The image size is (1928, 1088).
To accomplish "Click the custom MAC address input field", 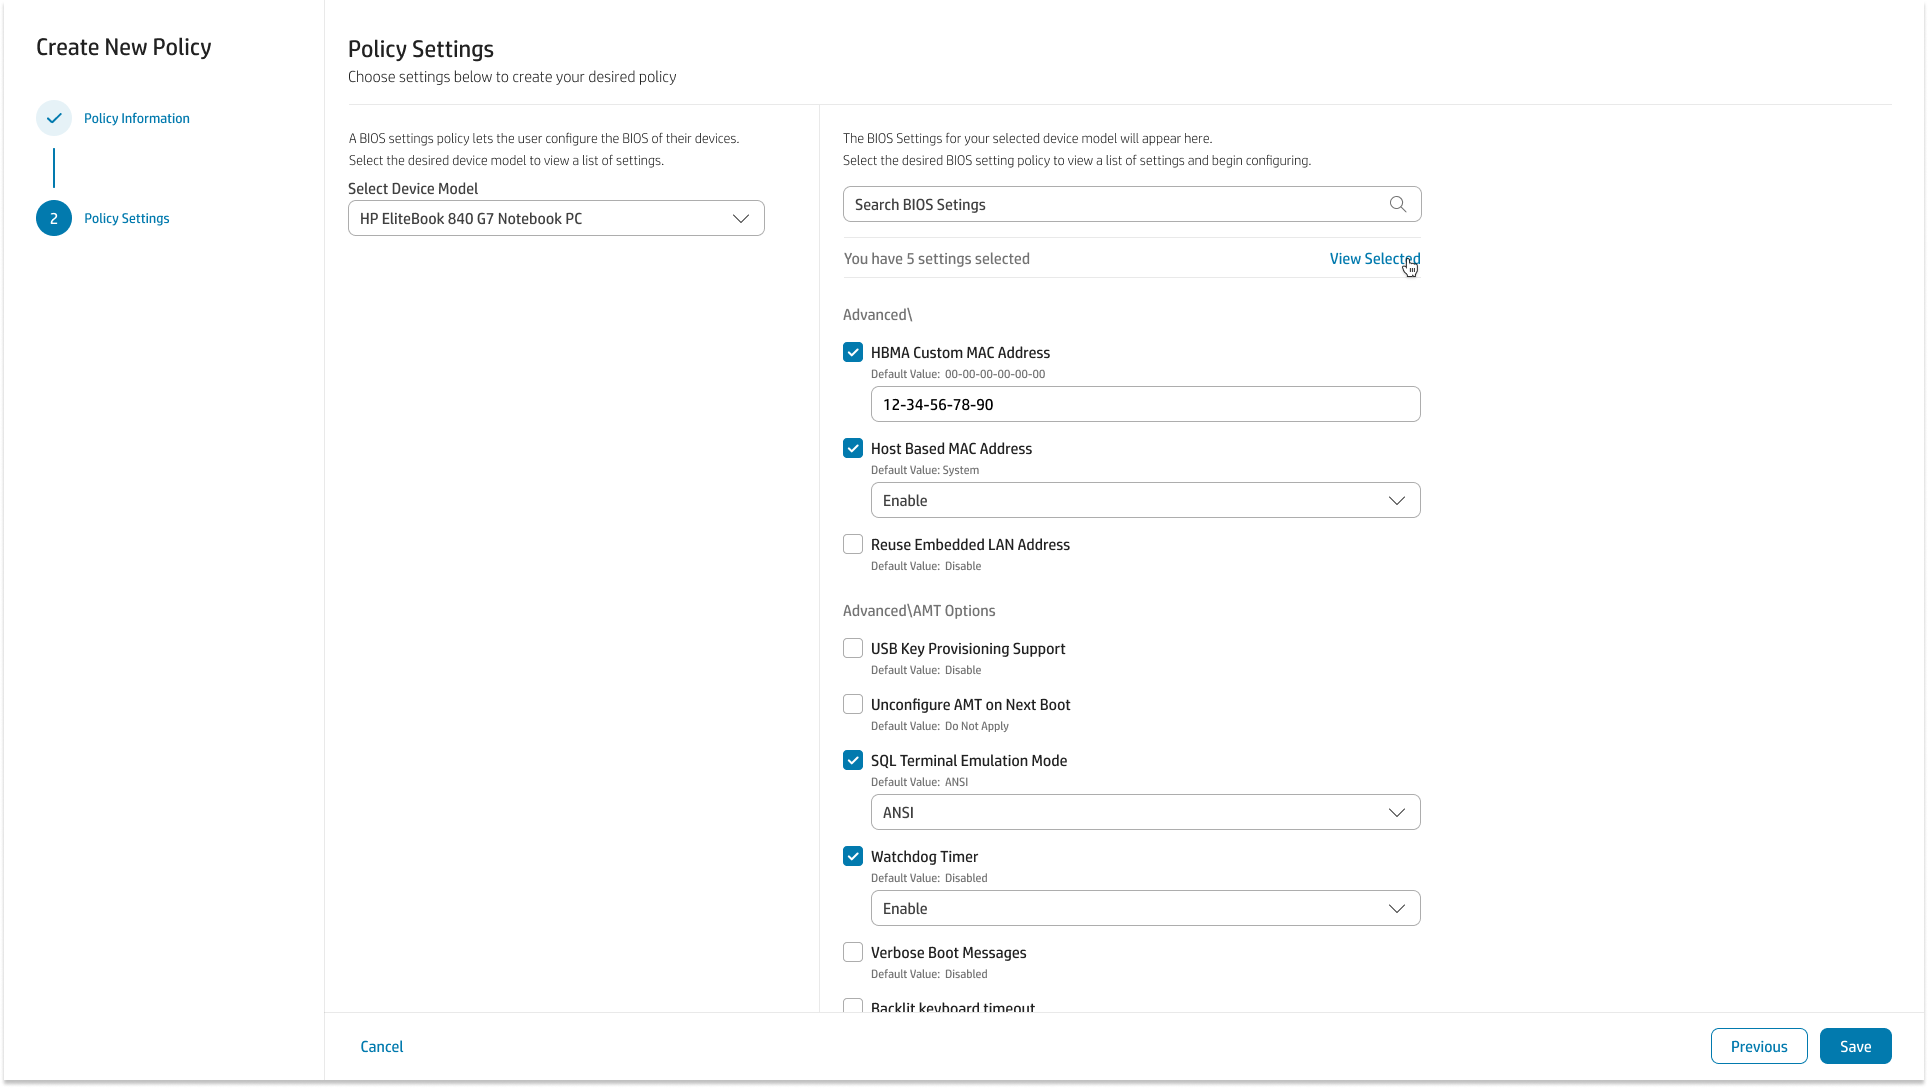I will 1144,404.
